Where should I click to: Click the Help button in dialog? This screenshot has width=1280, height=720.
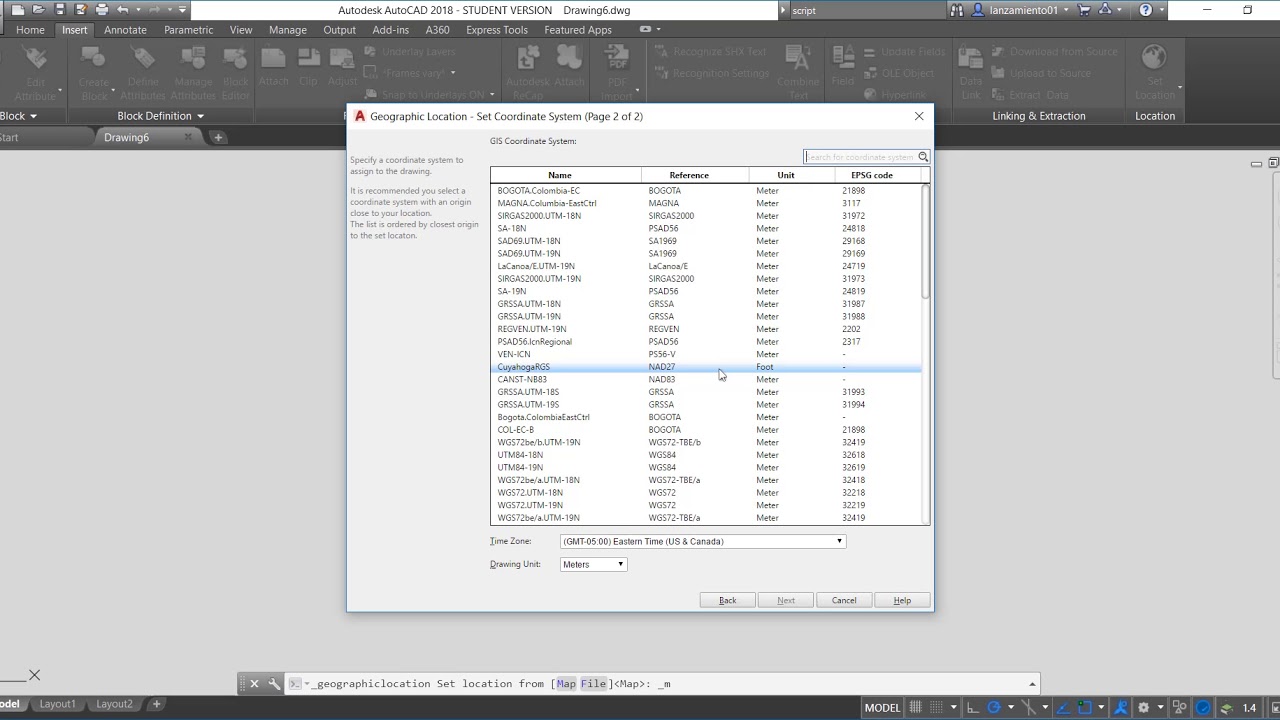(x=902, y=600)
